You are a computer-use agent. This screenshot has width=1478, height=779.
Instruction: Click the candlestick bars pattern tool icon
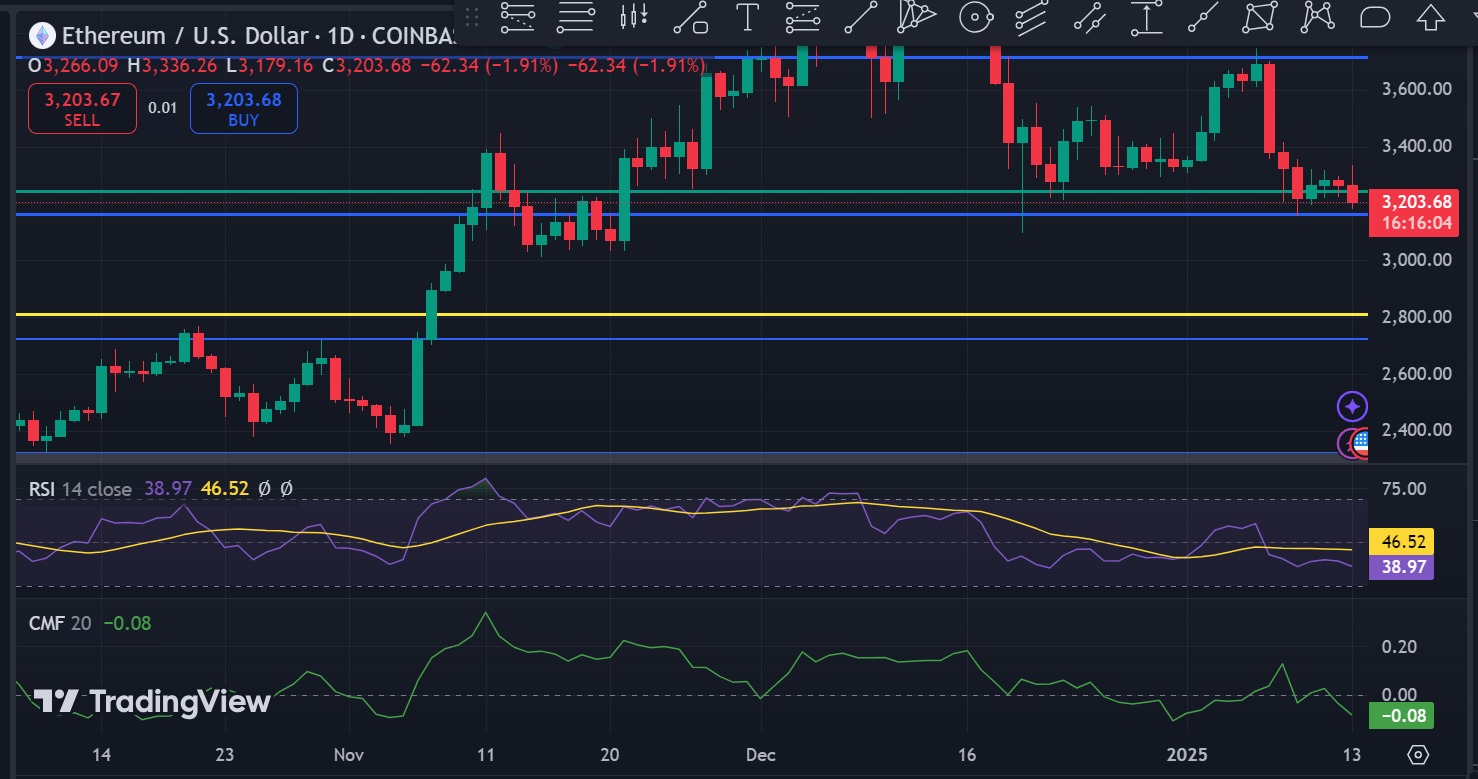(x=634, y=16)
